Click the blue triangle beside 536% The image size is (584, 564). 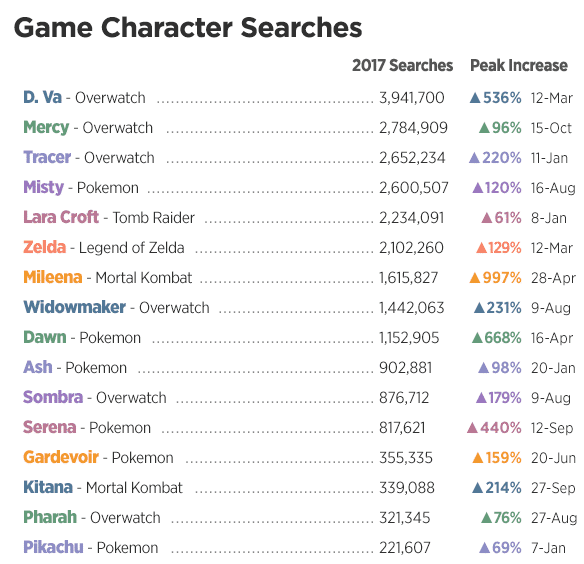coord(474,98)
